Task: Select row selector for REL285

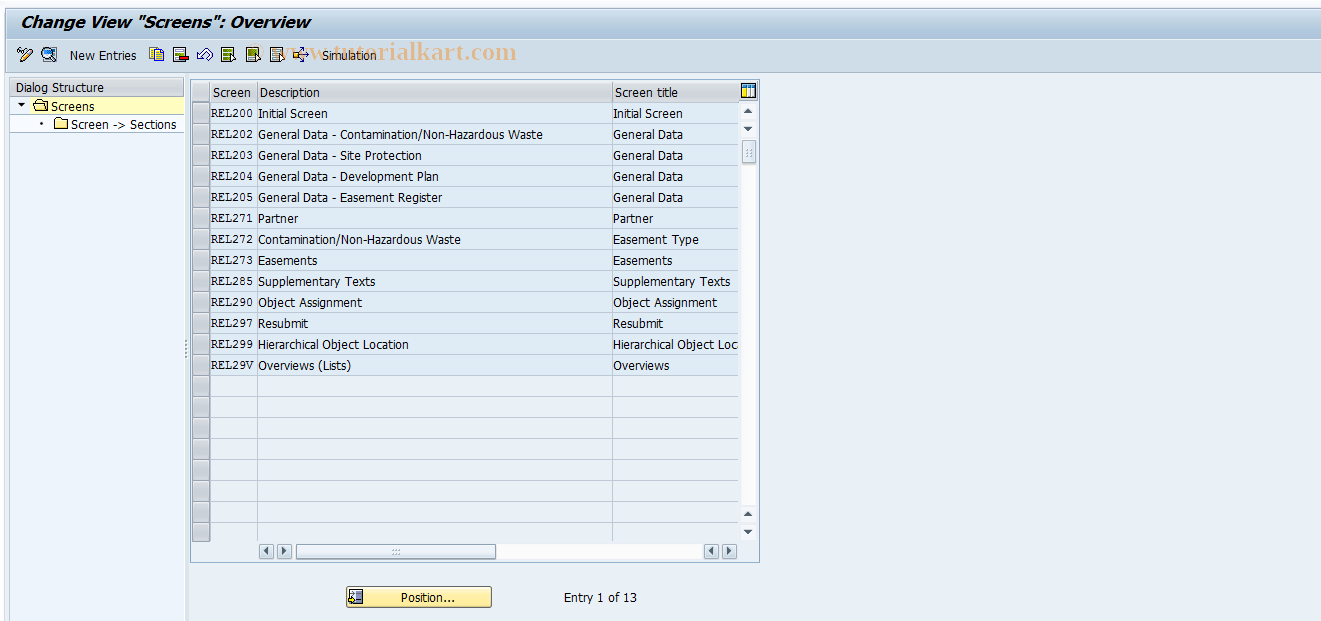Action: click(201, 281)
